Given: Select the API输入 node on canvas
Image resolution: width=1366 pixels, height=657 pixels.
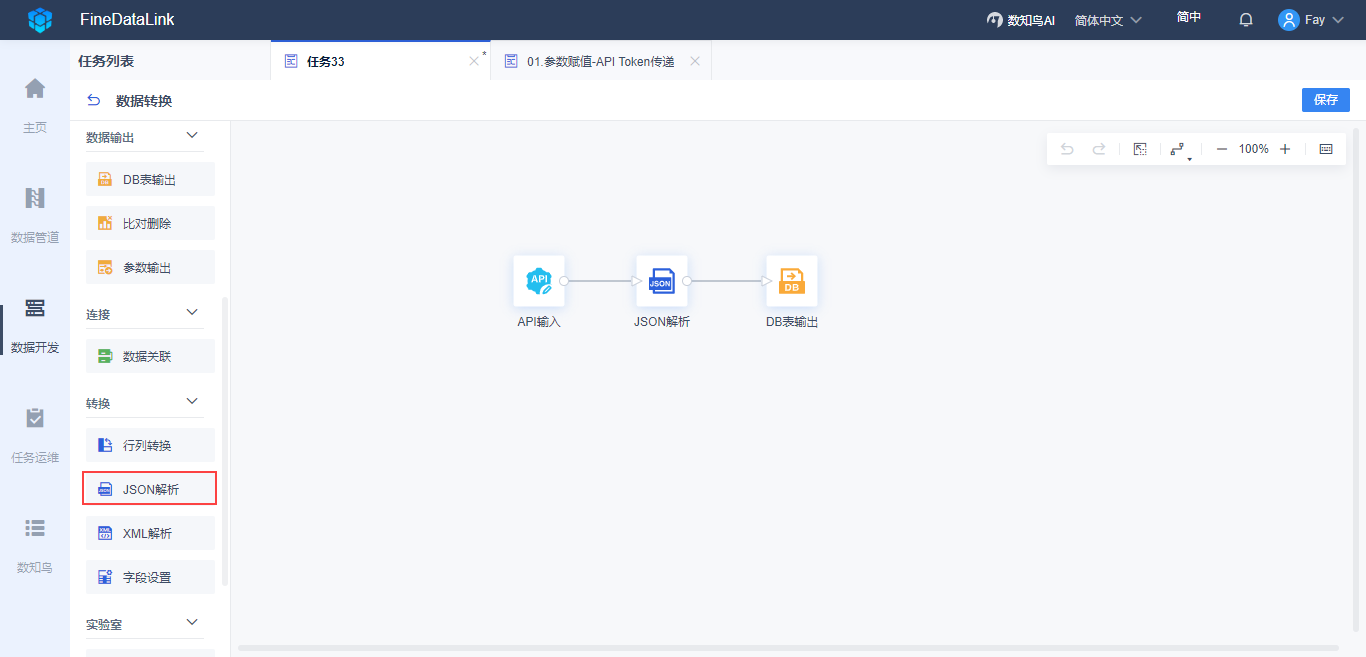Looking at the screenshot, I should pyautogui.click(x=539, y=281).
